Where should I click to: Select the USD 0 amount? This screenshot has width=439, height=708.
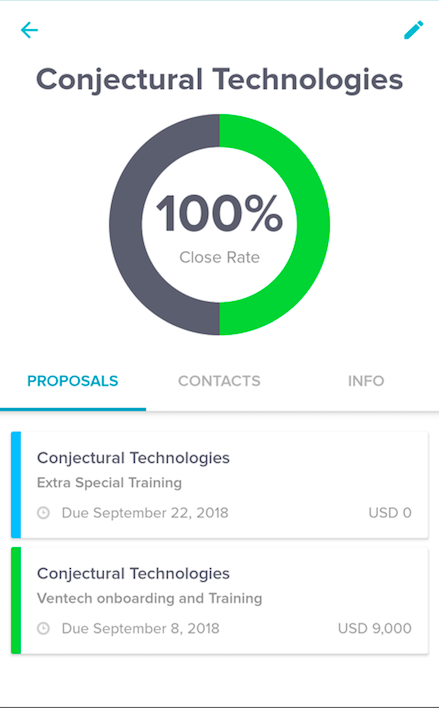pyautogui.click(x=390, y=513)
